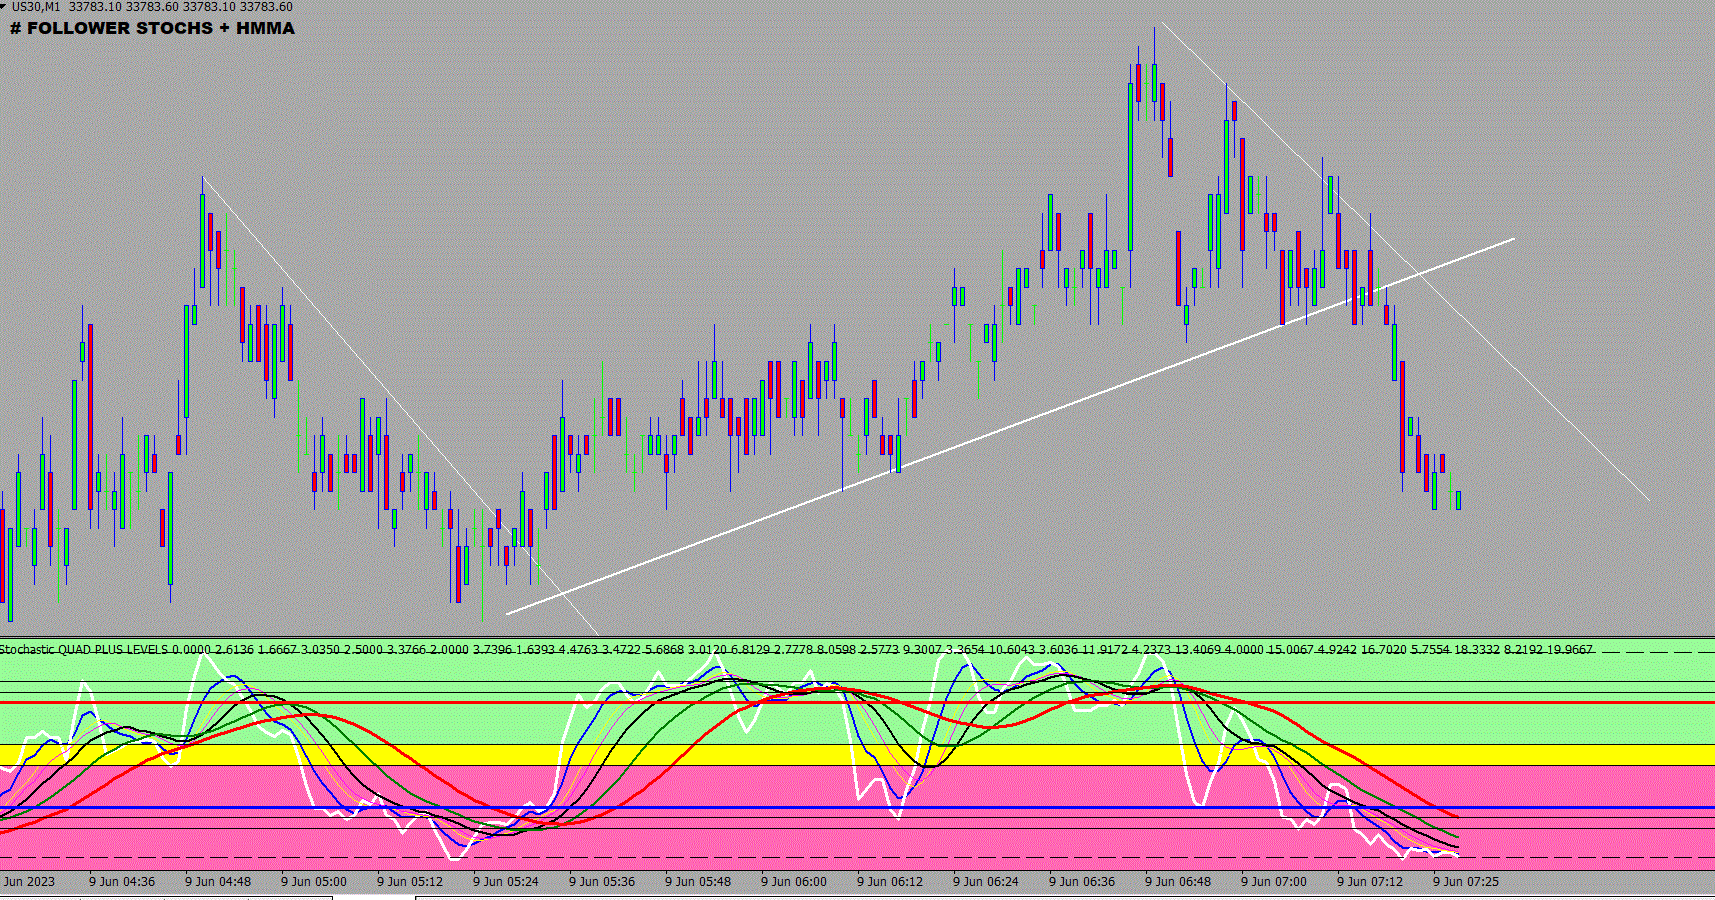
Task: Click the 9 Jun 06:36 time axis label
Action: pos(1082,882)
